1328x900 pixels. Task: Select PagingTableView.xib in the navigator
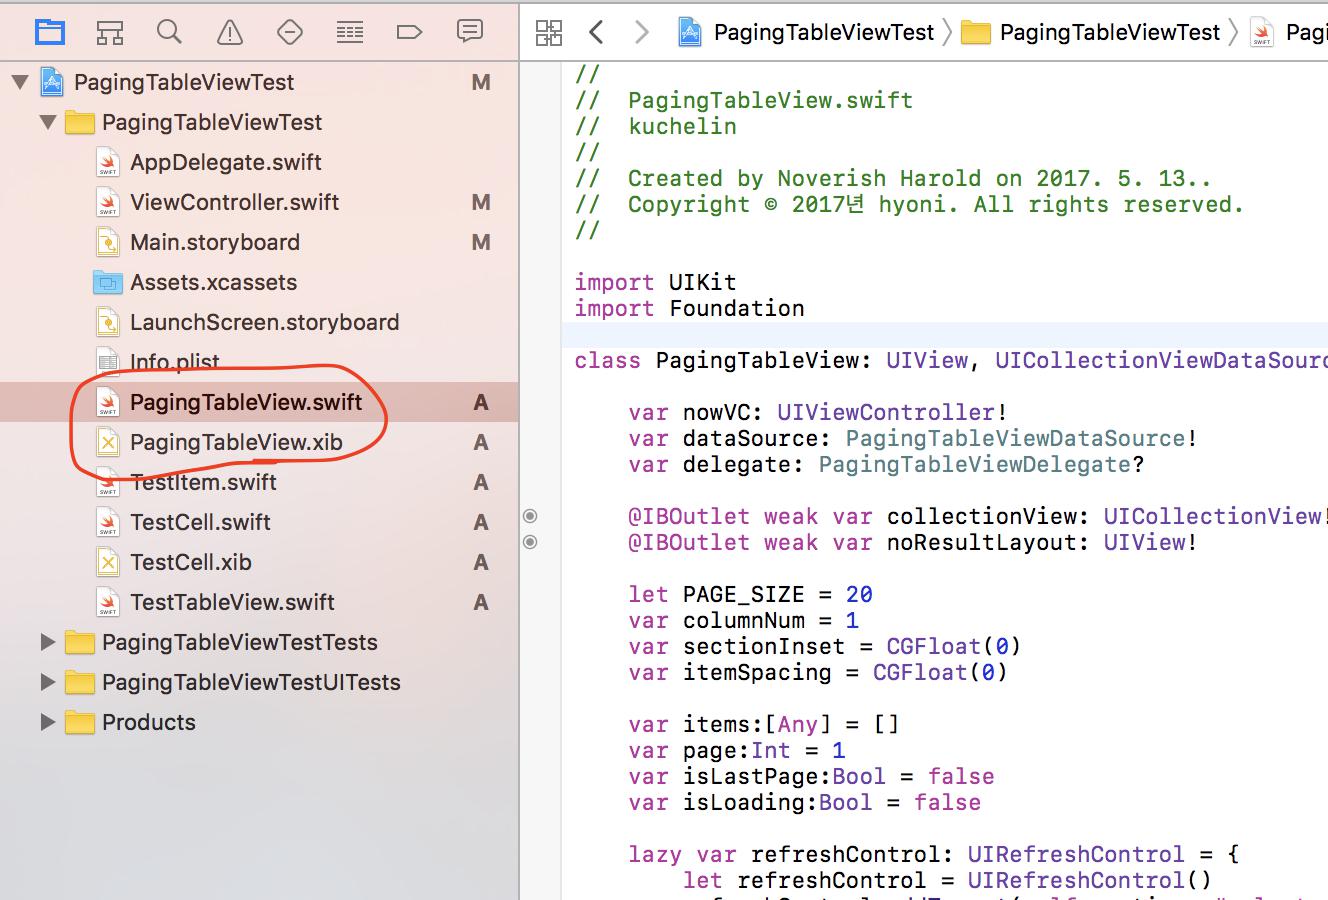236,442
